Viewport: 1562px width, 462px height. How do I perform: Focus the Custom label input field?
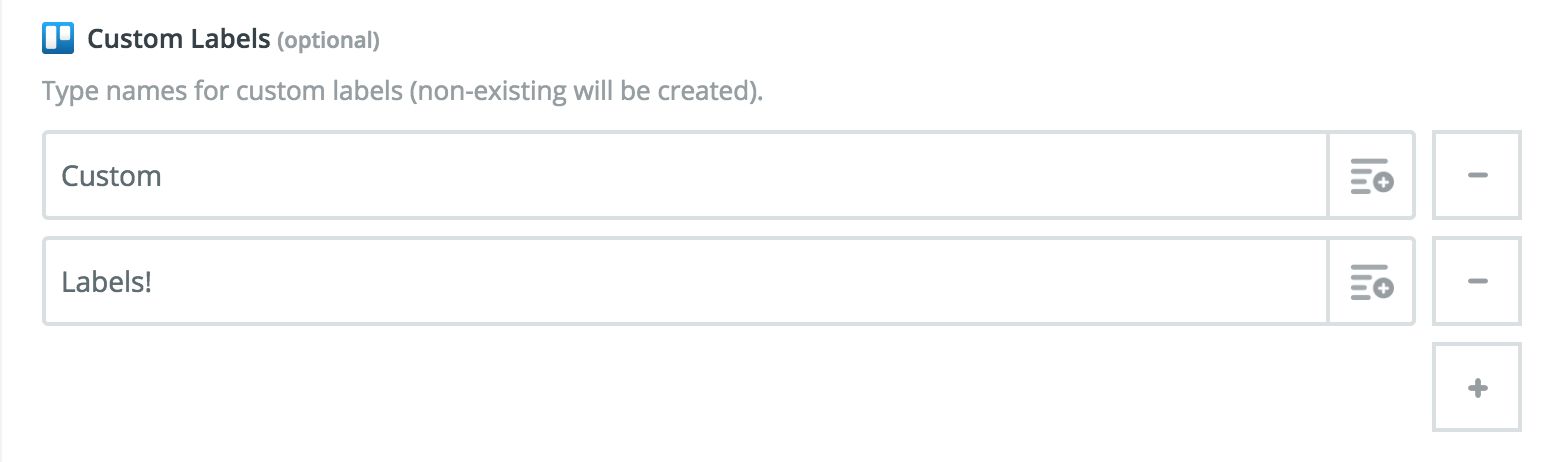click(x=686, y=176)
